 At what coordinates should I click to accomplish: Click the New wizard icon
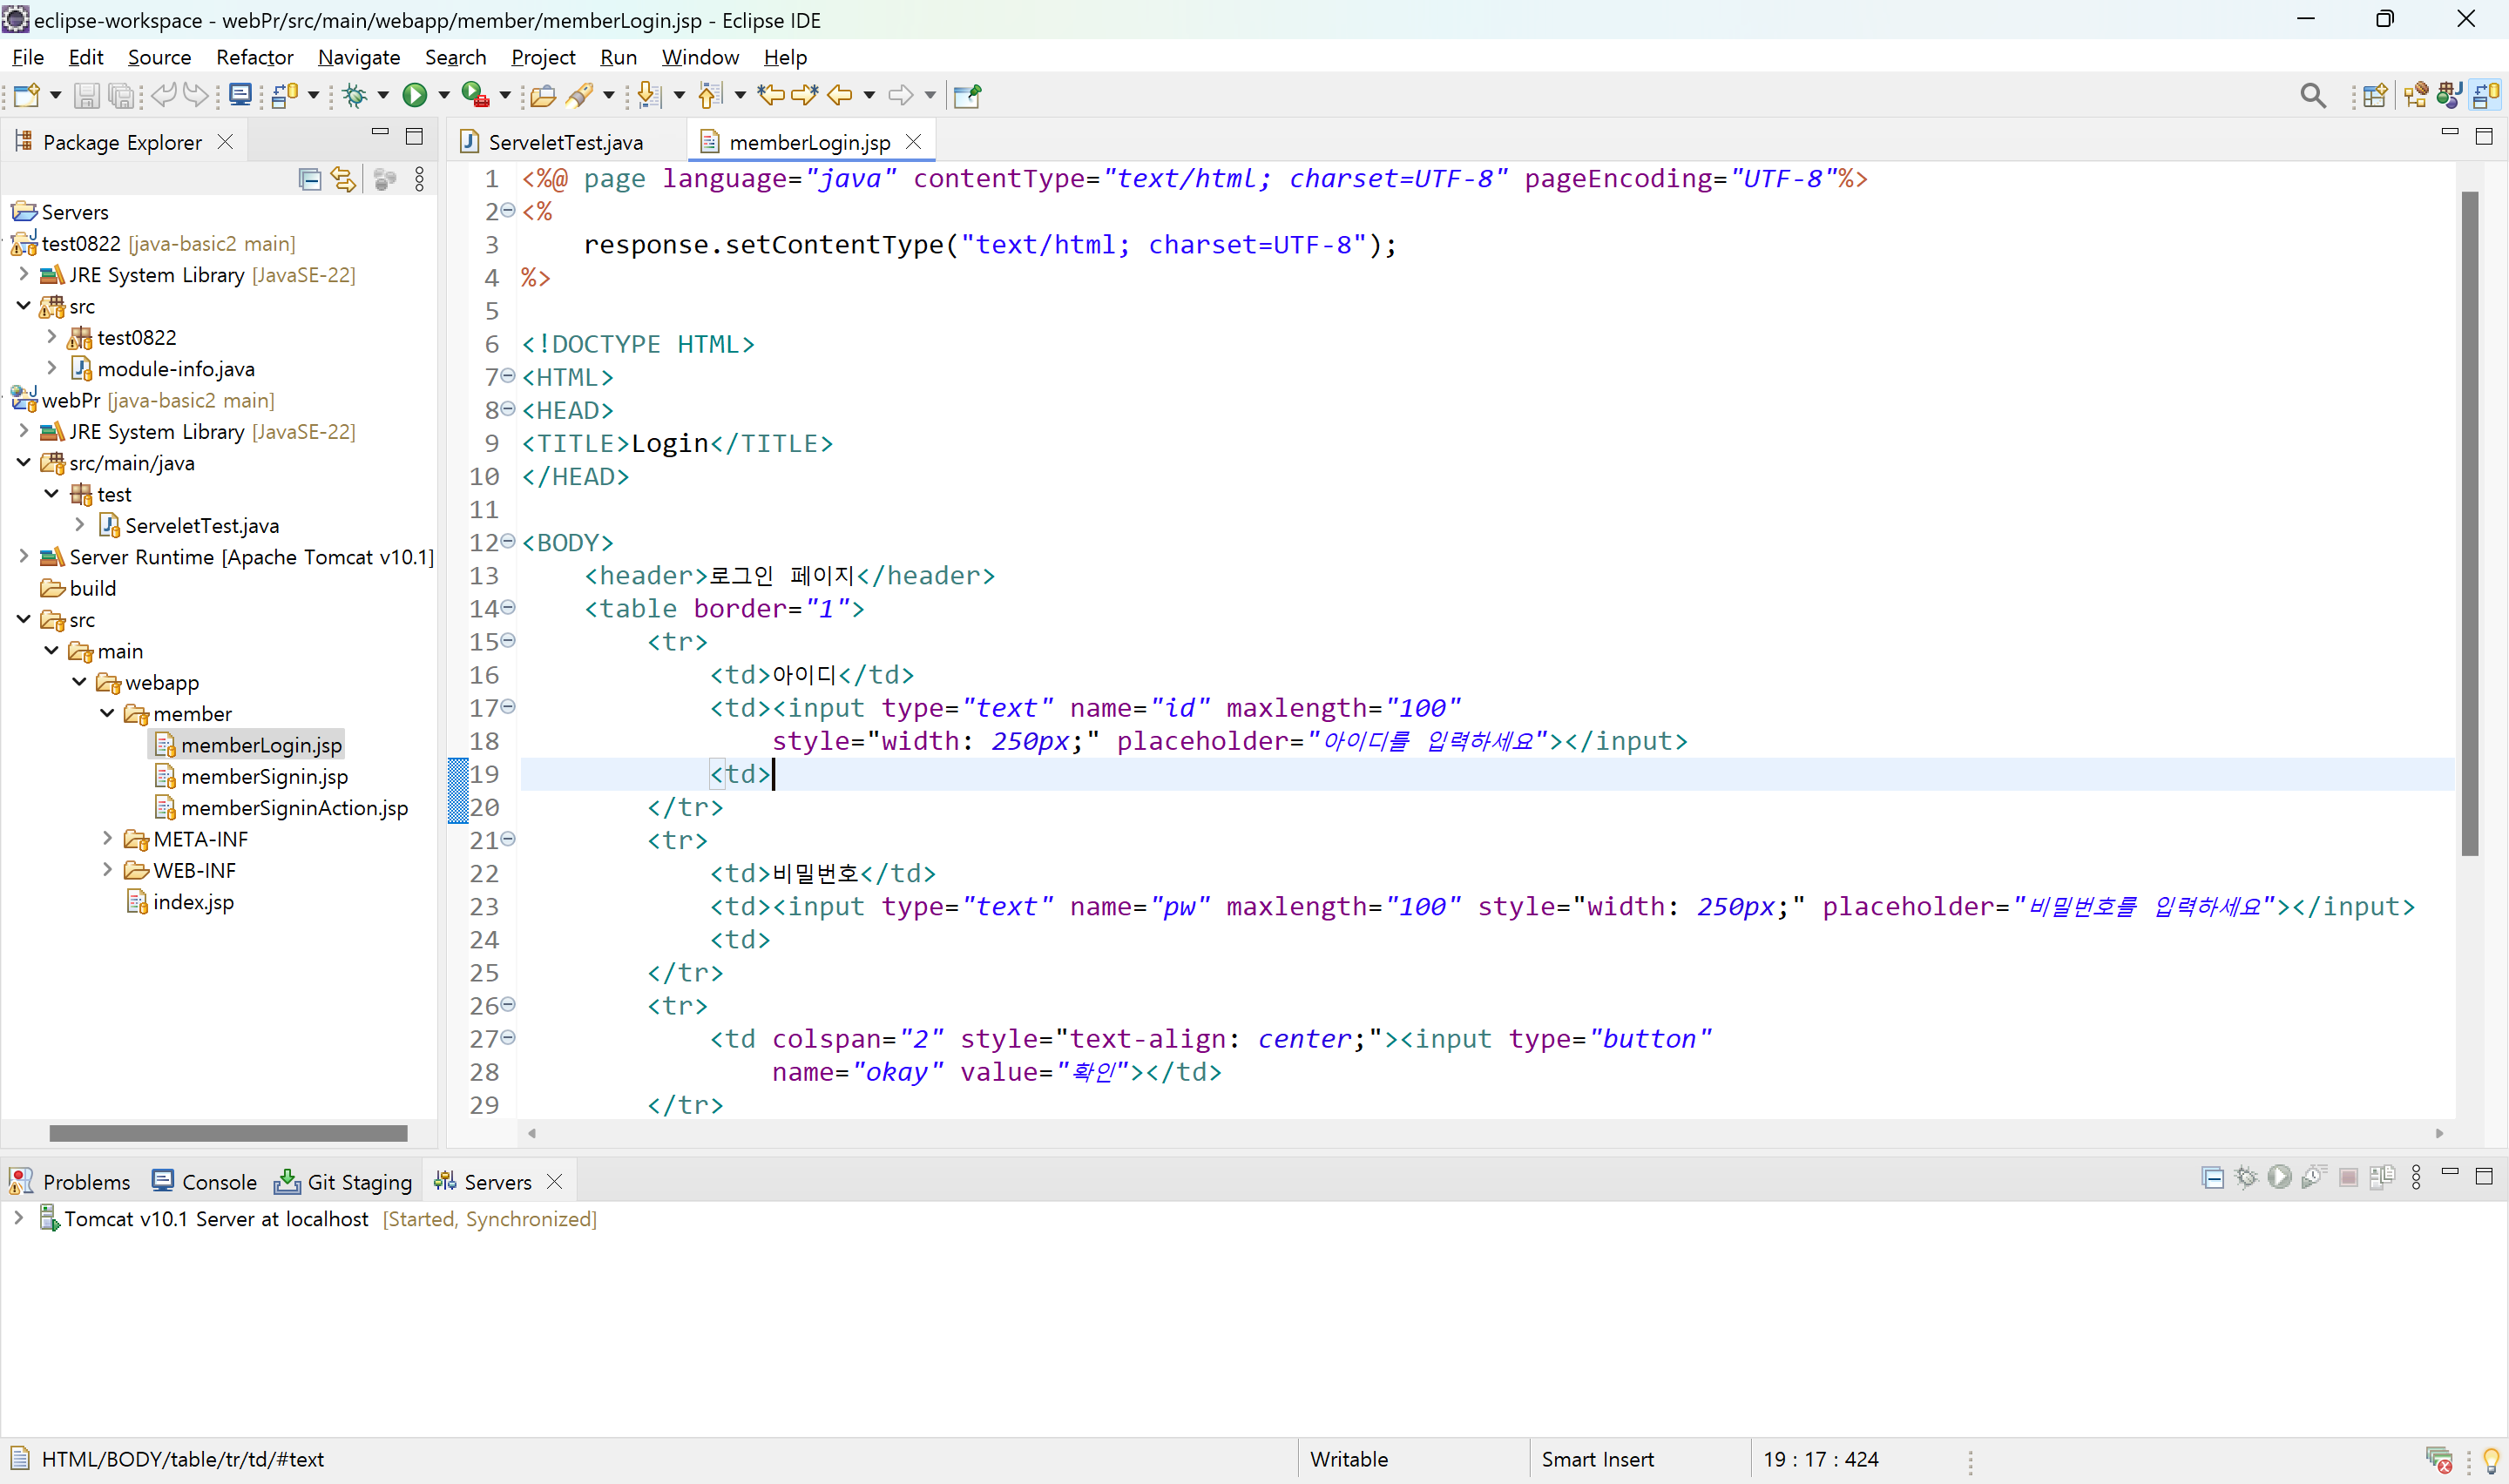pos(26,95)
